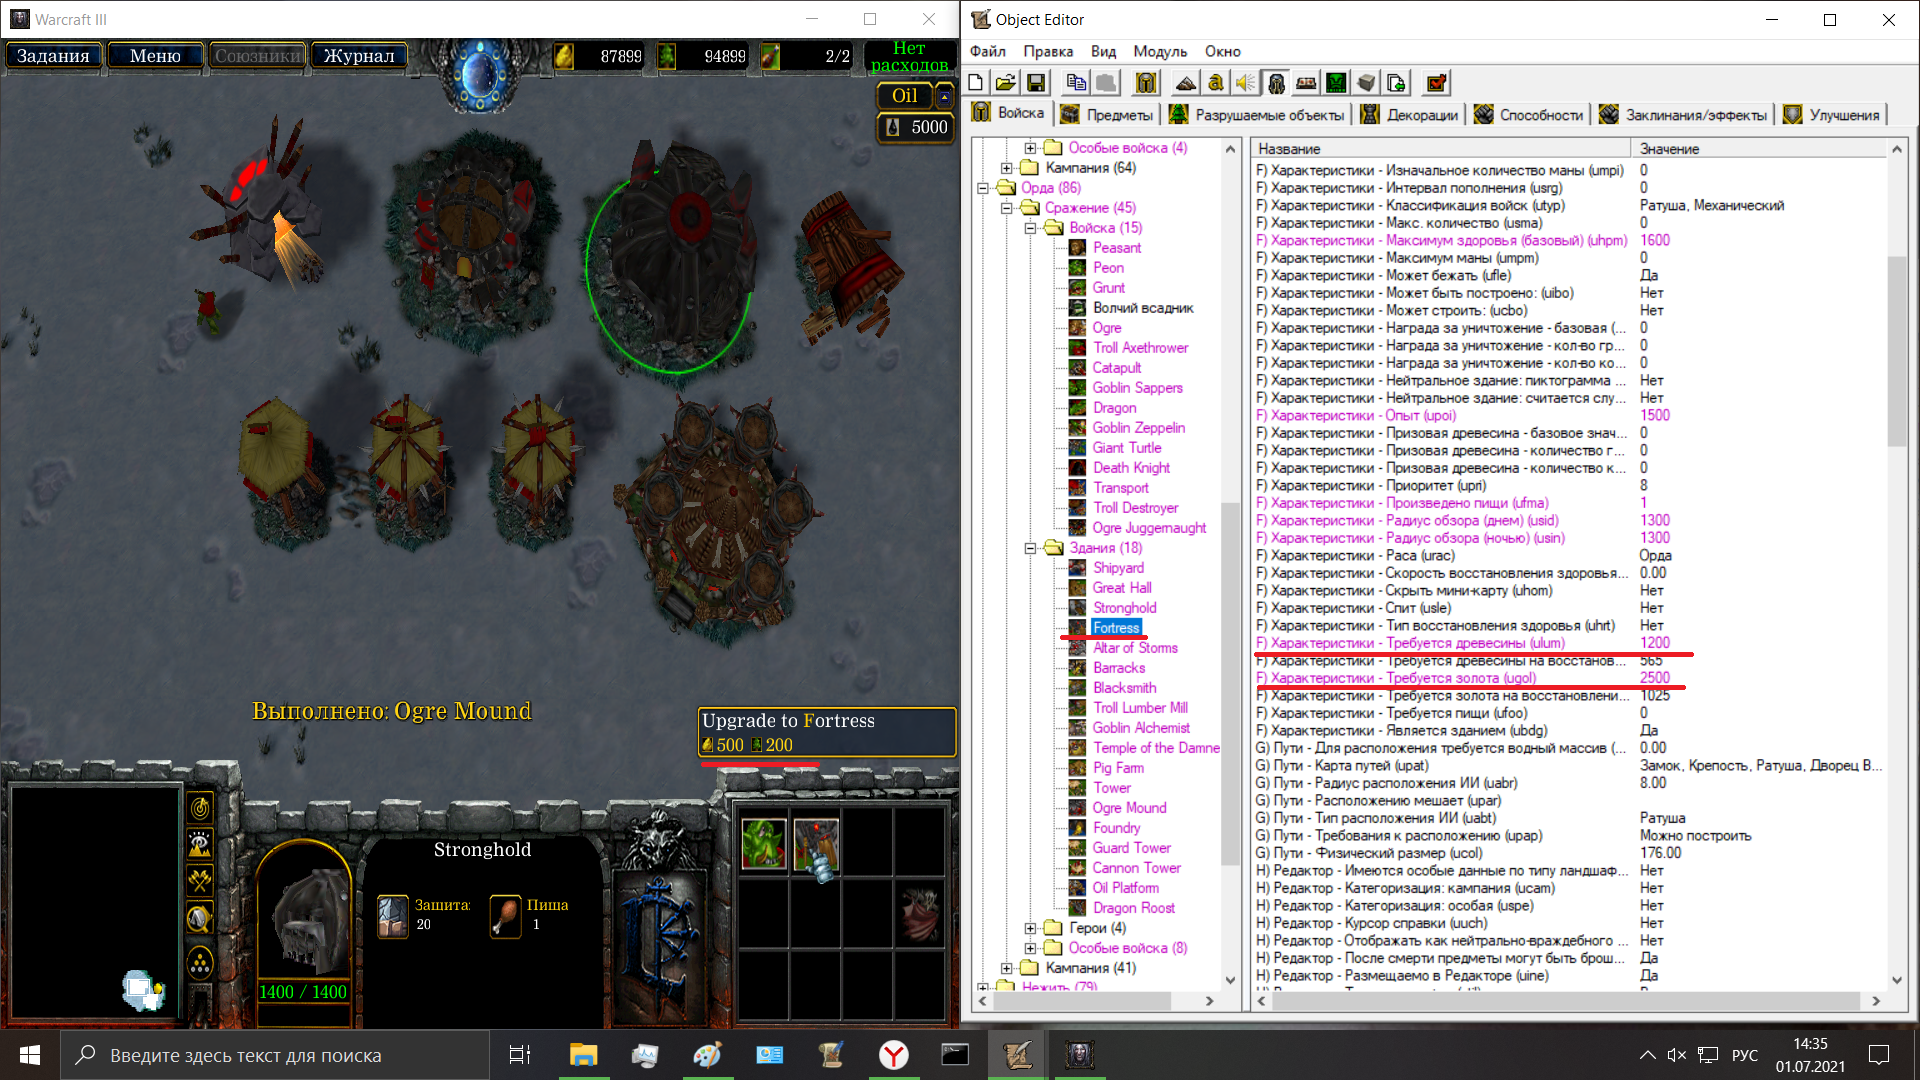Expand the Кампания (64) tree node
Image resolution: width=1920 pixels, height=1080 pixels.
(x=1007, y=168)
